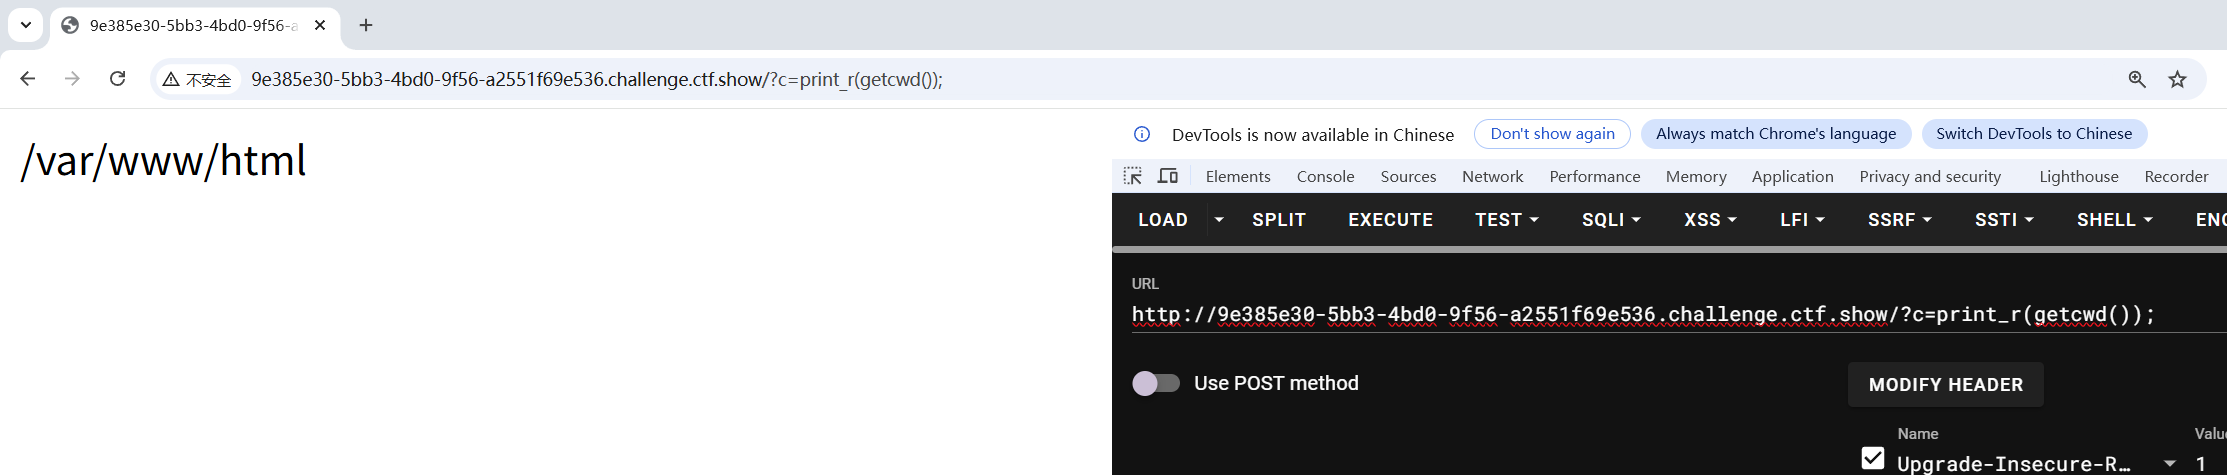Expand the LOAD dropdown arrow

(x=1219, y=219)
